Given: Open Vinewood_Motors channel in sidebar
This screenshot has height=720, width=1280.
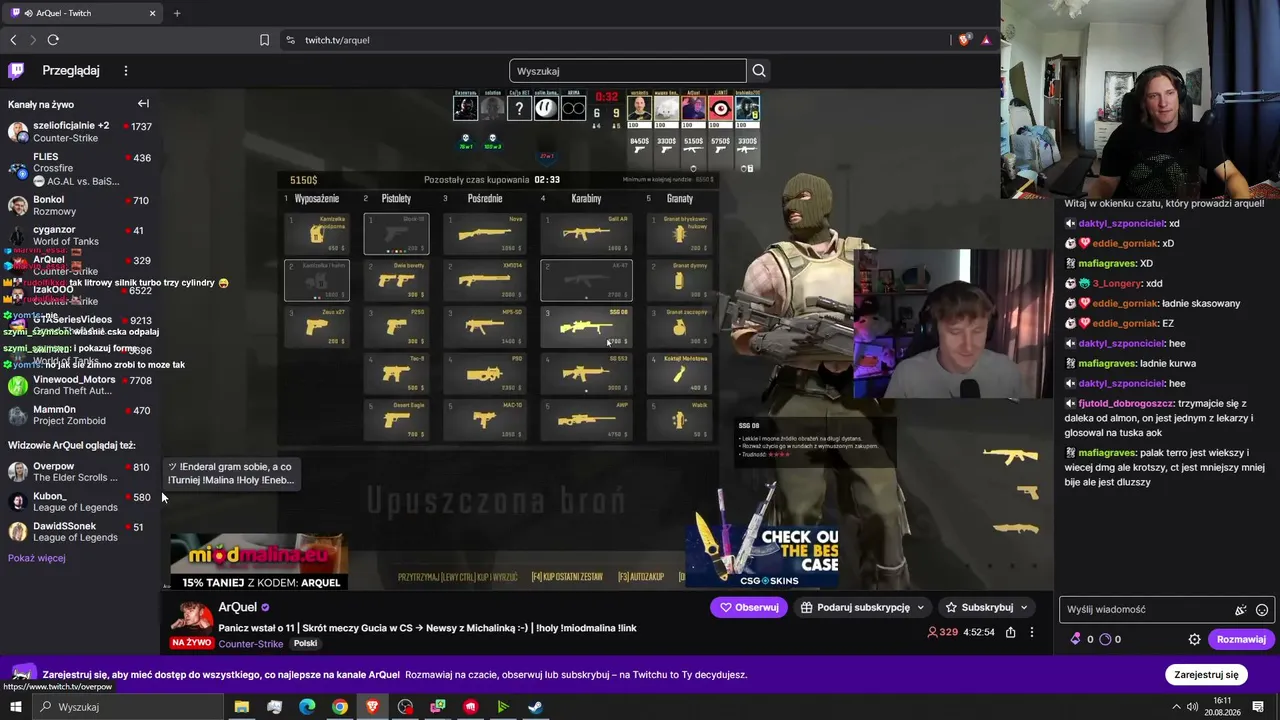Looking at the screenshot, I should [79, 385].
